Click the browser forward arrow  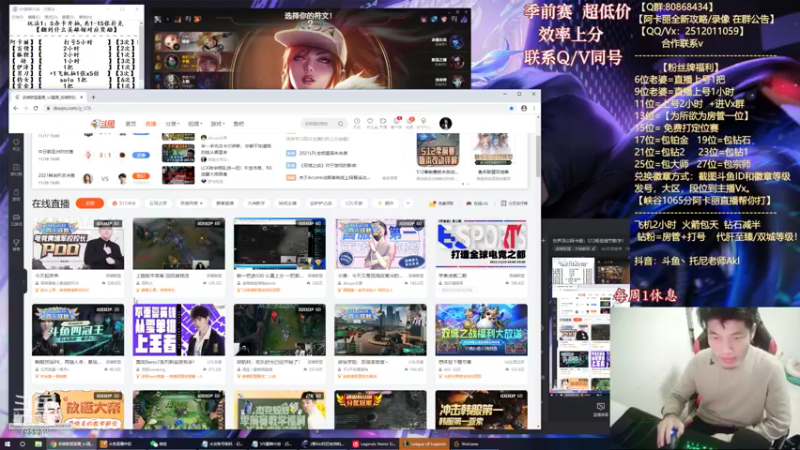coord(26,108)
